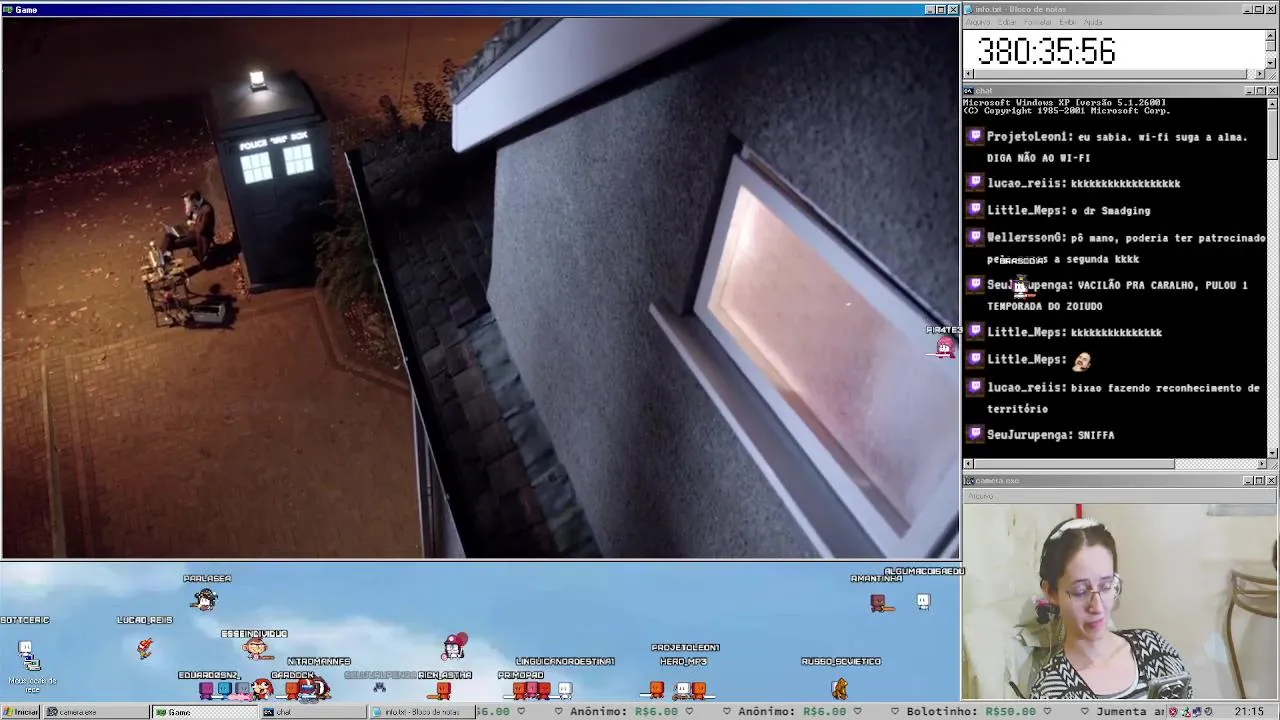Viewport: 1280px width, 720px height.
Task: Click the BOTTCERIC white robot character
Action: (x=25, y=648)
